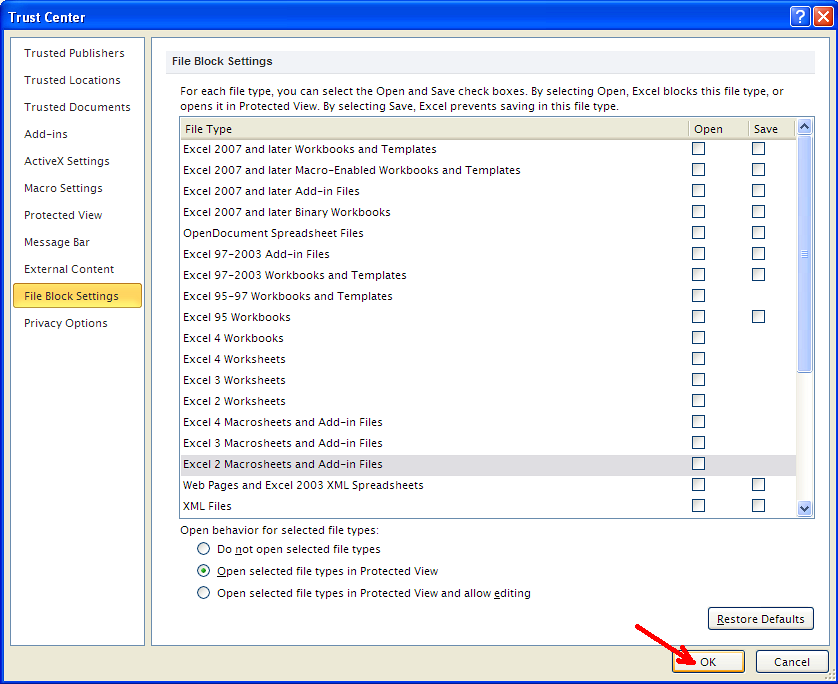This screenshot has width=838, height=684.
Task: Select the OpenDocument Spreadsheet Files row text
Action: click(x=273, y=233)
